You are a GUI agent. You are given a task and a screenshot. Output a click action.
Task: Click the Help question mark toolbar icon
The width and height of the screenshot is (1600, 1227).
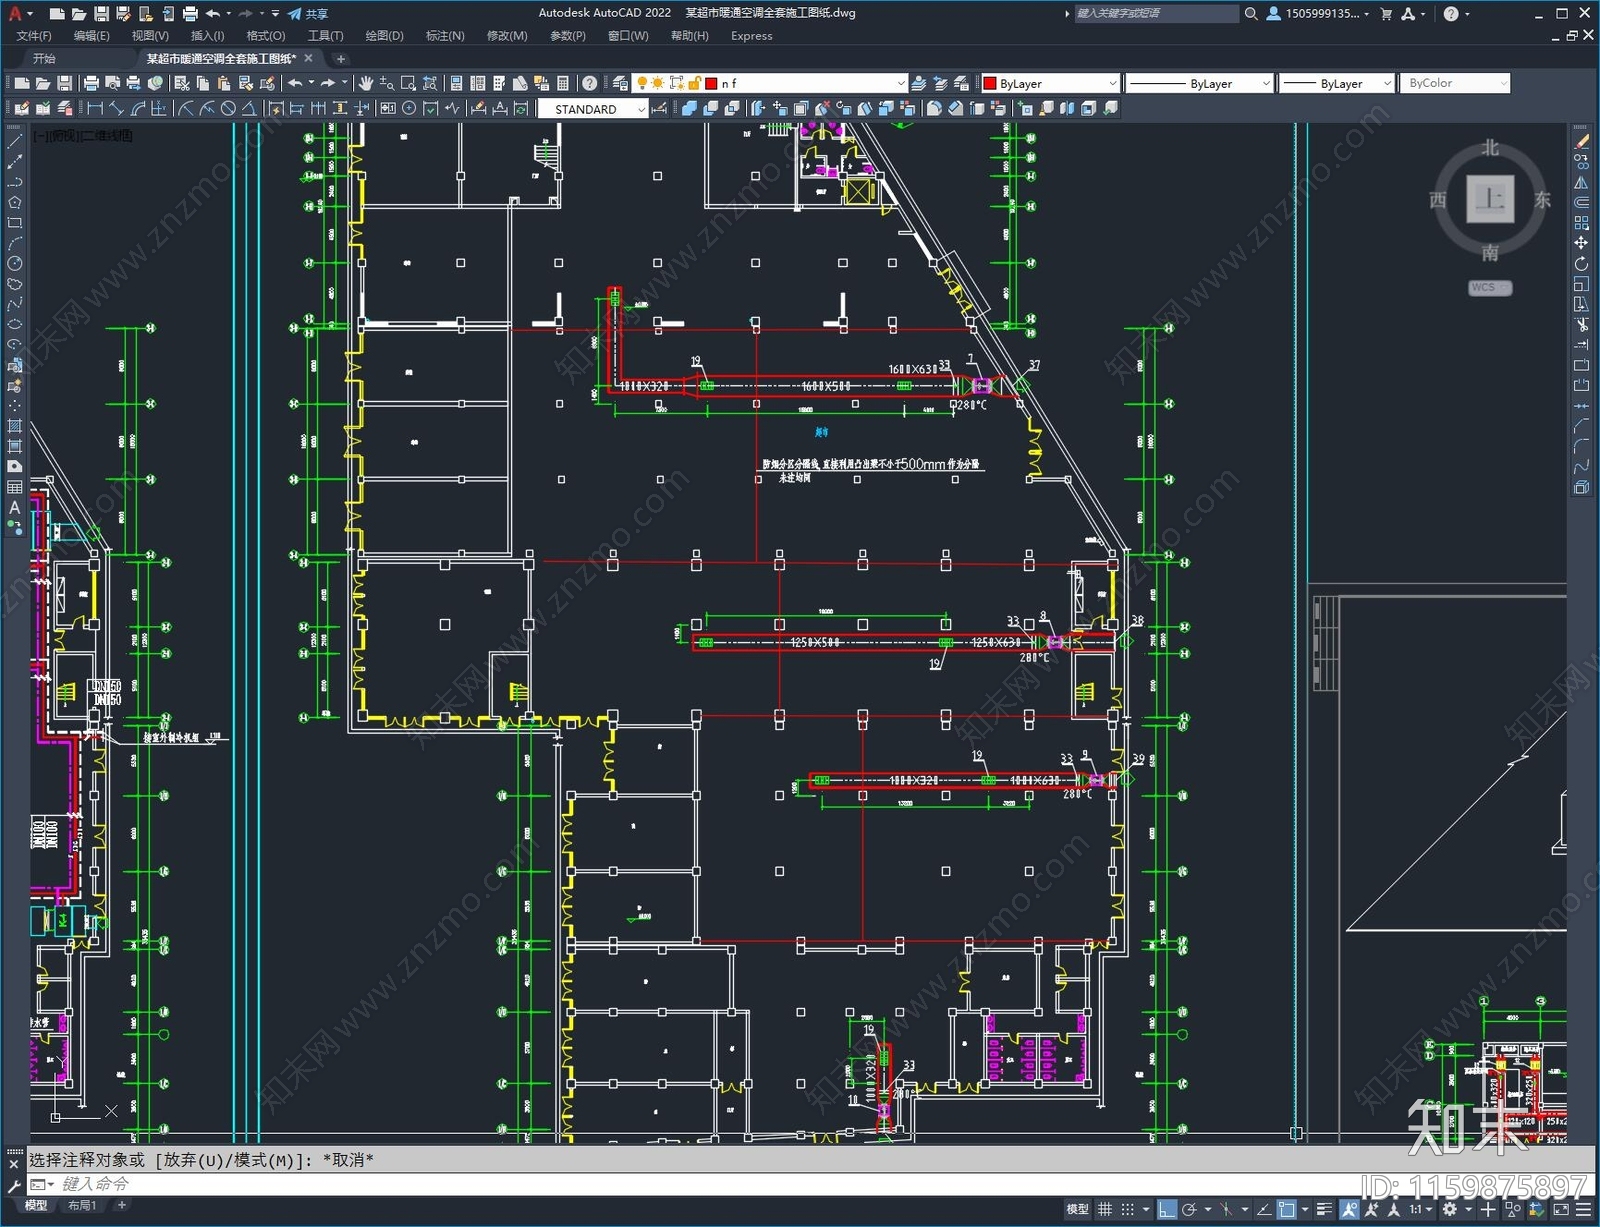(x=590, y=83)
